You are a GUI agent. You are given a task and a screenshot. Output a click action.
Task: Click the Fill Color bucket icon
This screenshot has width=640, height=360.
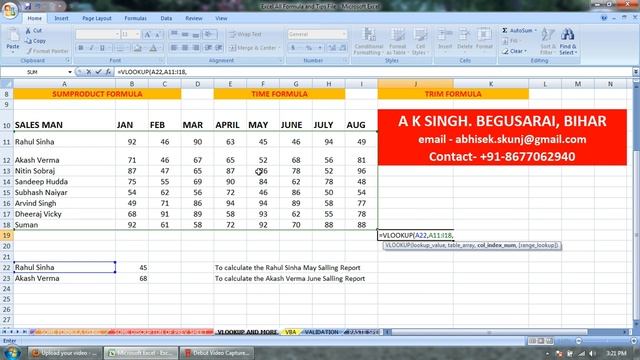pyautogui.click(x=138, y=48)
